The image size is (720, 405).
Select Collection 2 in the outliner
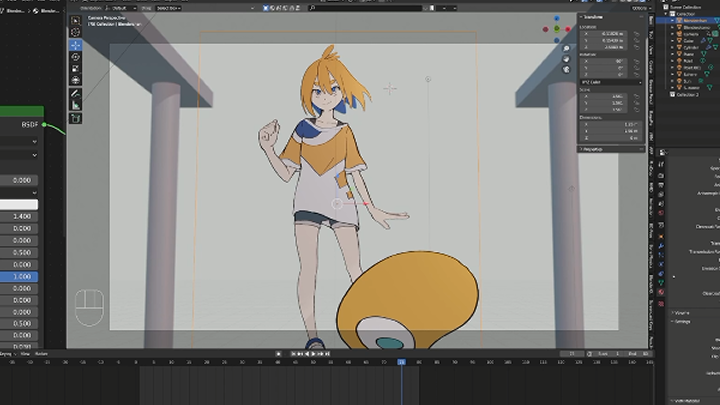pos(687,95)
